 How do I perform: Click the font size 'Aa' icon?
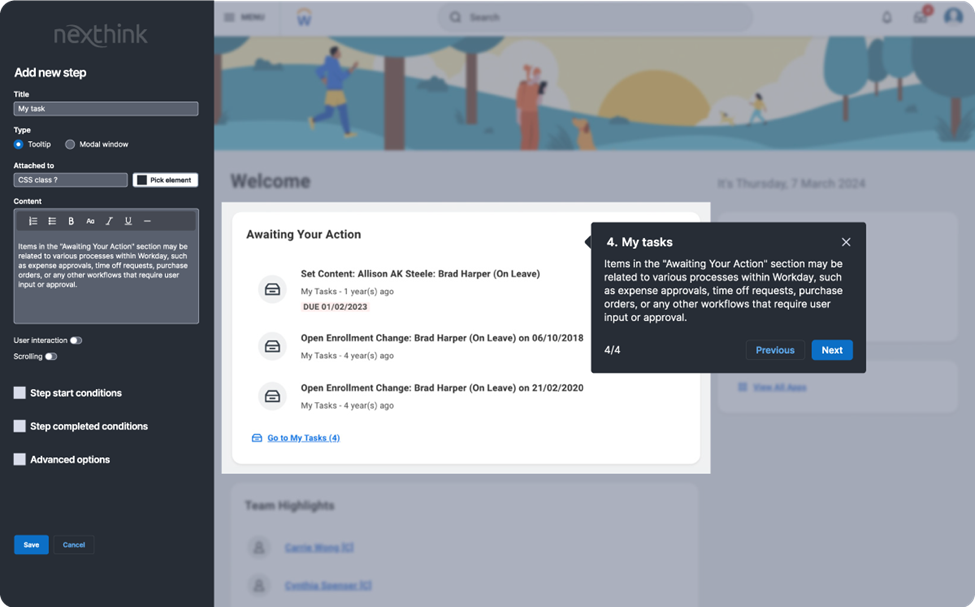point(90,221)
